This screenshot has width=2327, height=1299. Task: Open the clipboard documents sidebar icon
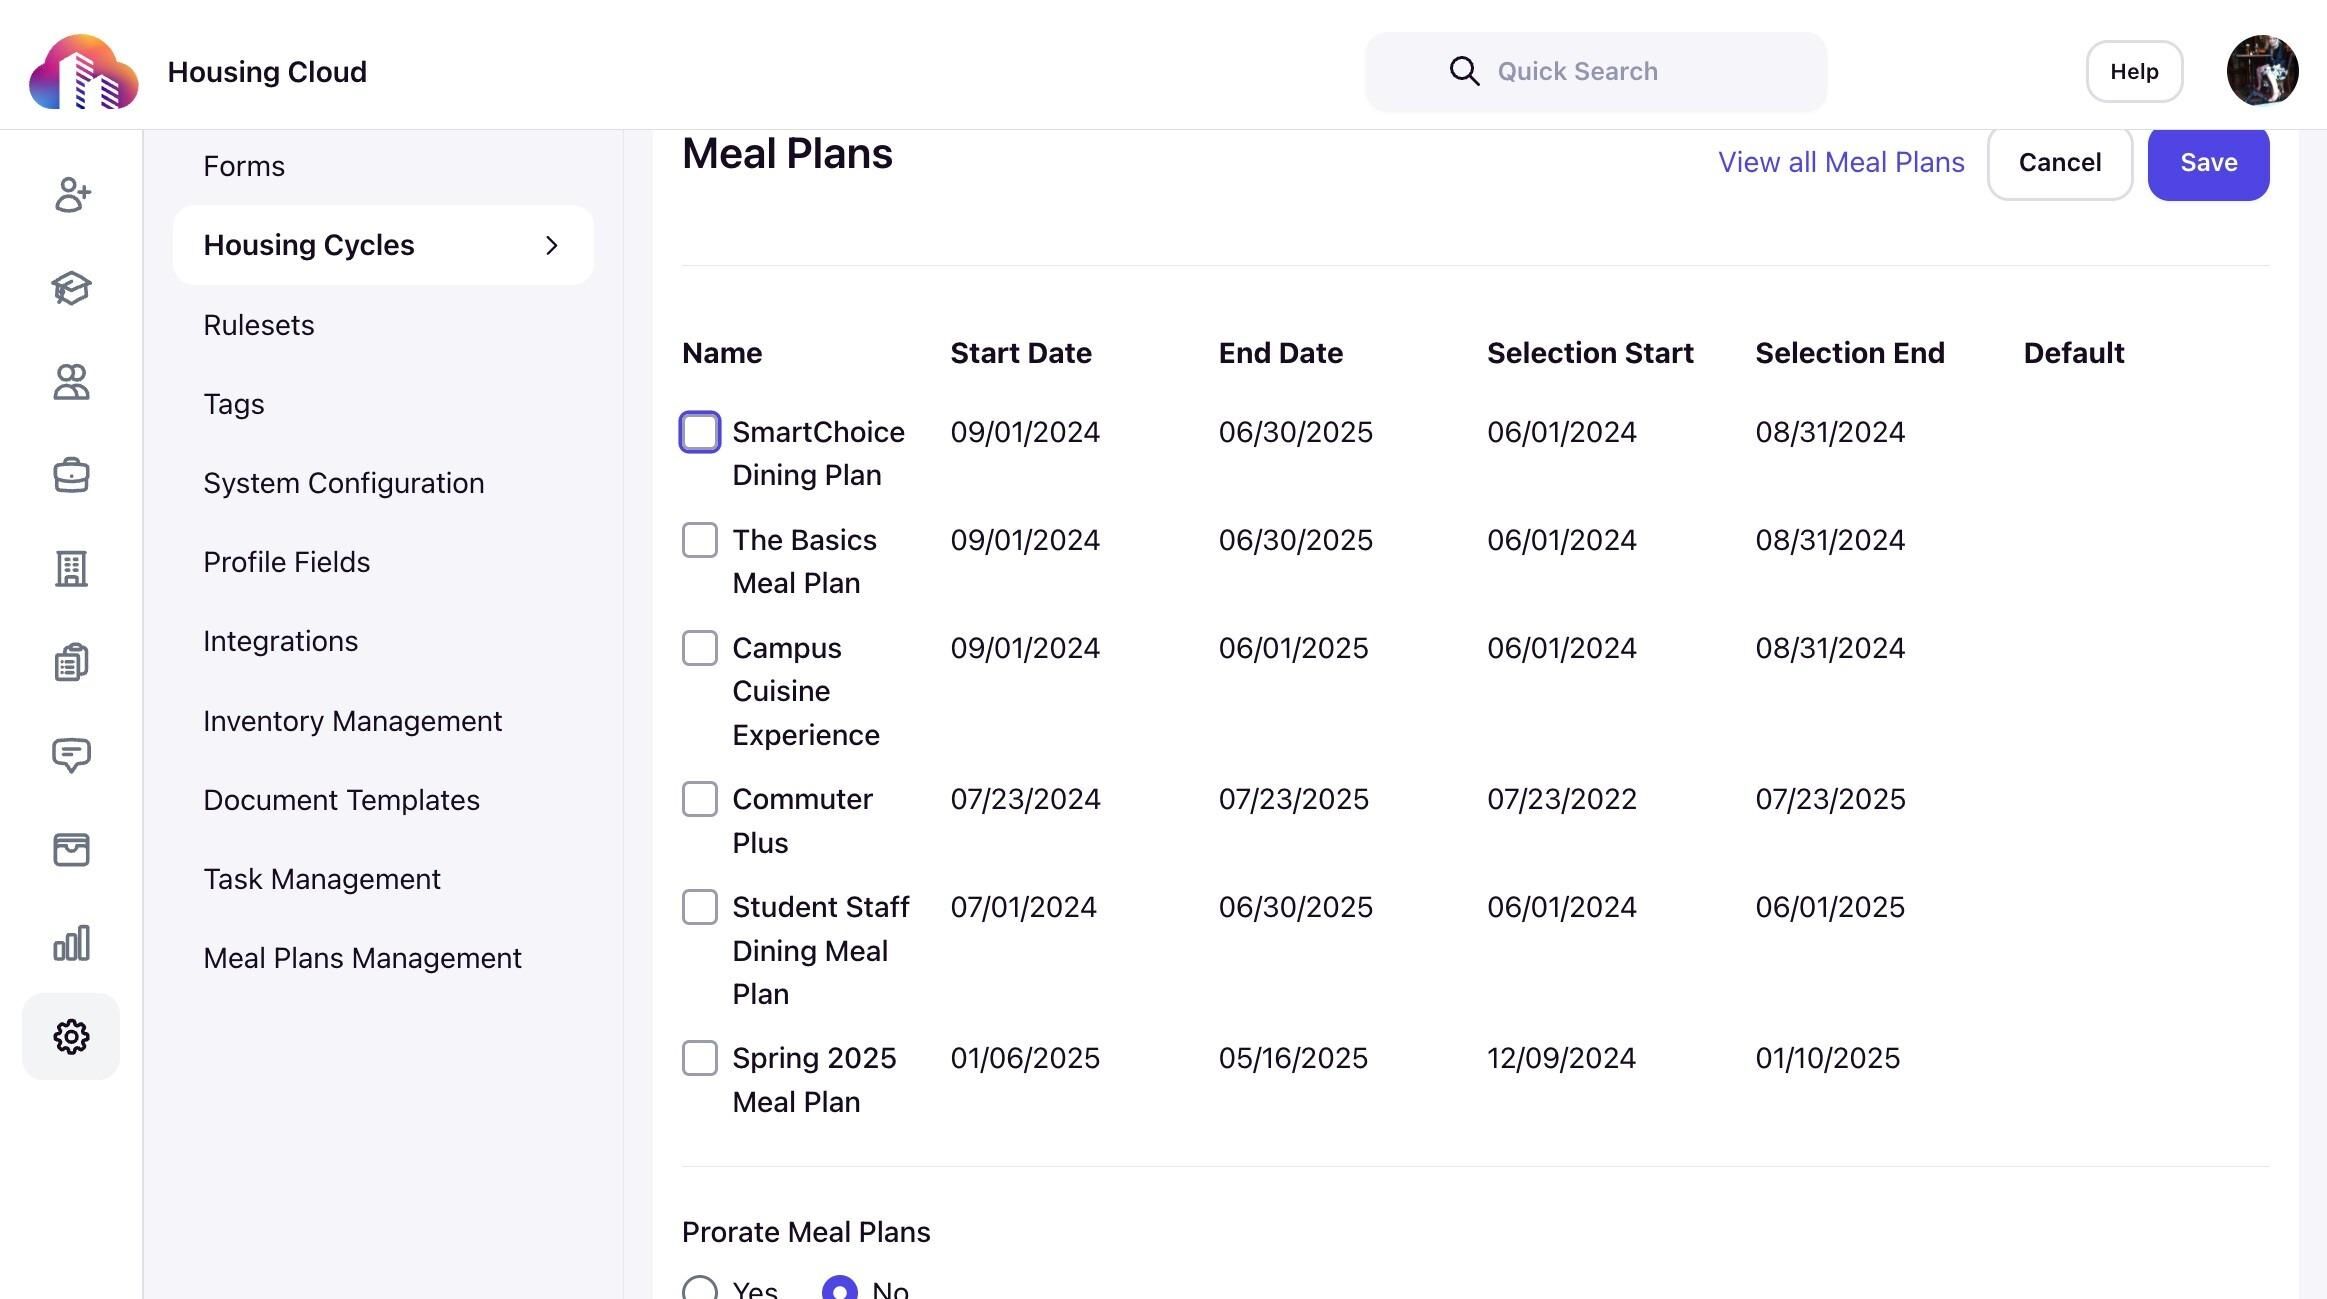click(x=71, y=662)
